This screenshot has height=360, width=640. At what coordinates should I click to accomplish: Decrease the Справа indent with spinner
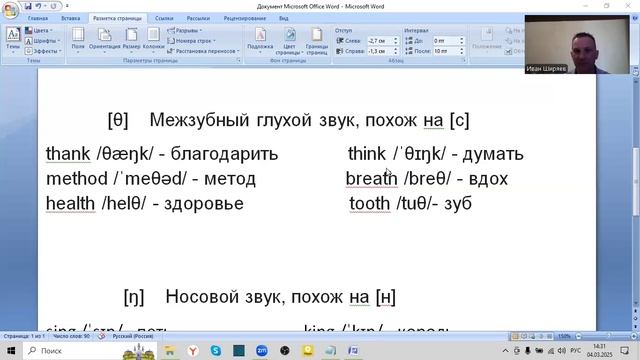396,53
